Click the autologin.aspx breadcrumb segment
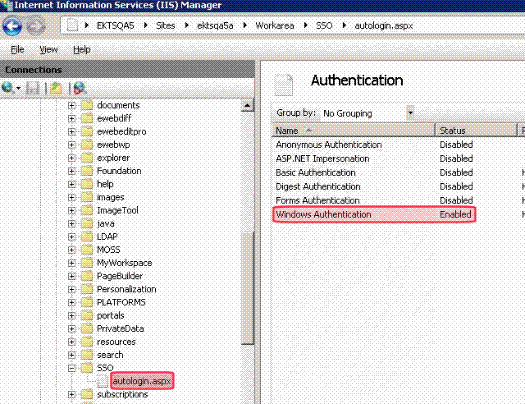The image size is (525, 404). [383, 25]
